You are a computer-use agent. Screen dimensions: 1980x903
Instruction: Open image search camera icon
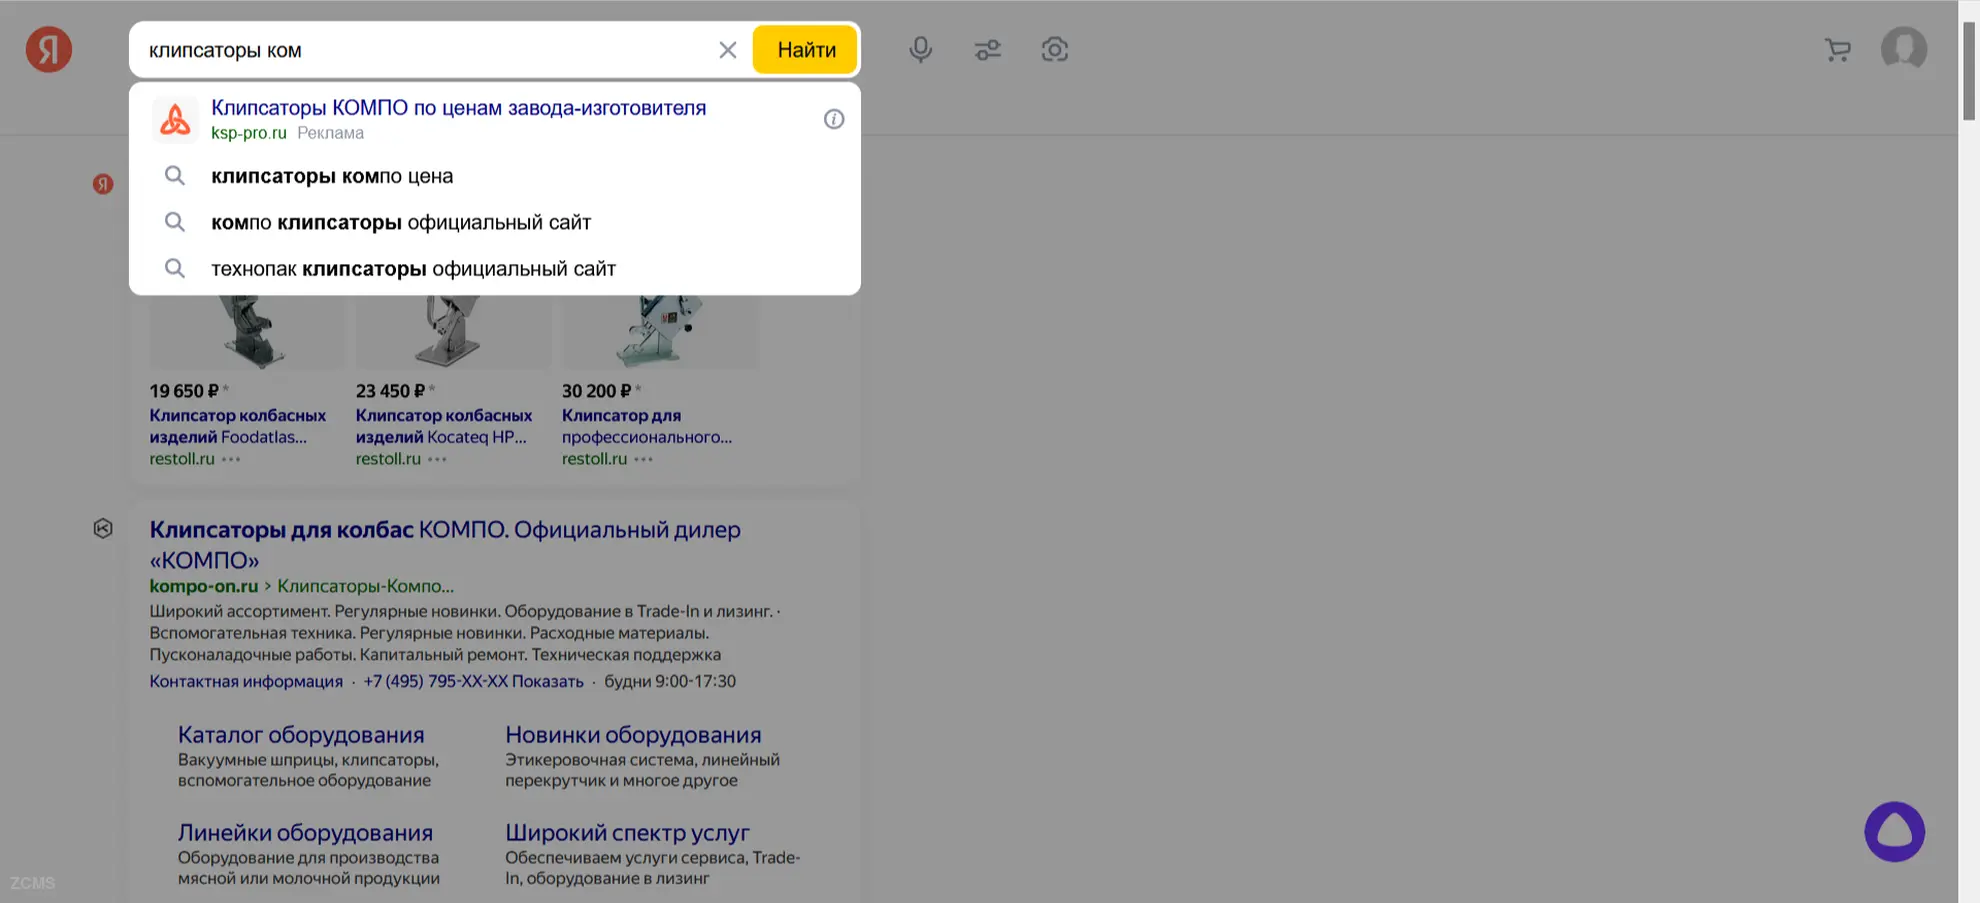pyautogui.click(x=1054, y=49)
